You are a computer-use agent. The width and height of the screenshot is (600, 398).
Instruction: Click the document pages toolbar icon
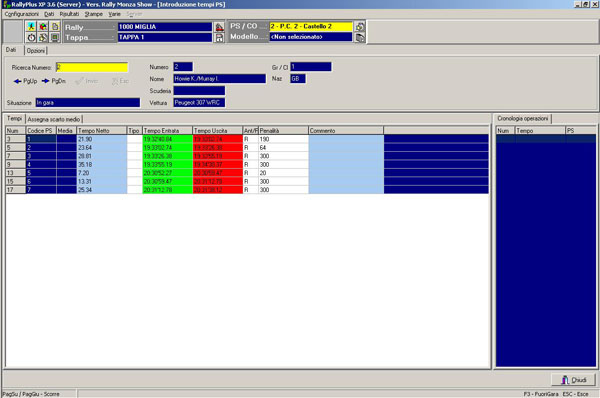(x=55, y=26)
